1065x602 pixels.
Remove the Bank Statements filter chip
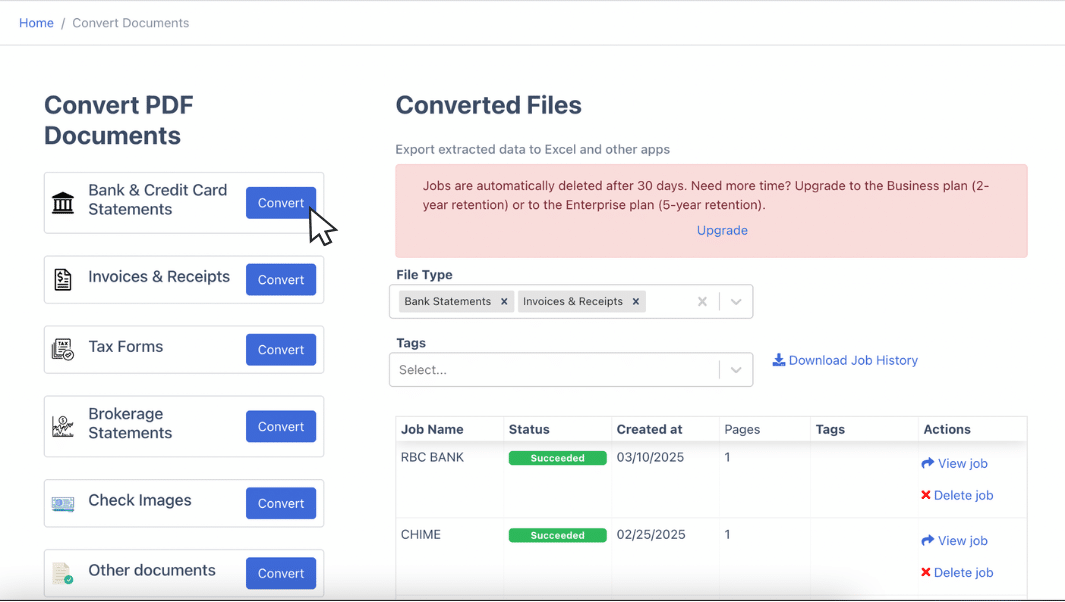pos(504,302)
